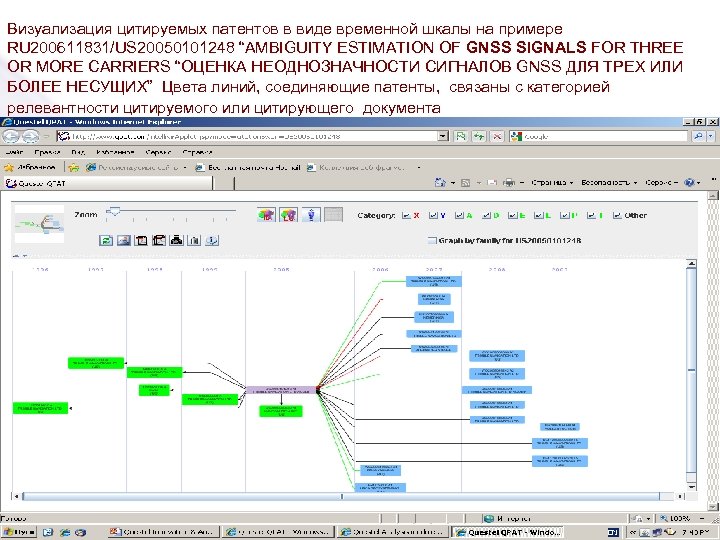Open the Правка menu

47,152
